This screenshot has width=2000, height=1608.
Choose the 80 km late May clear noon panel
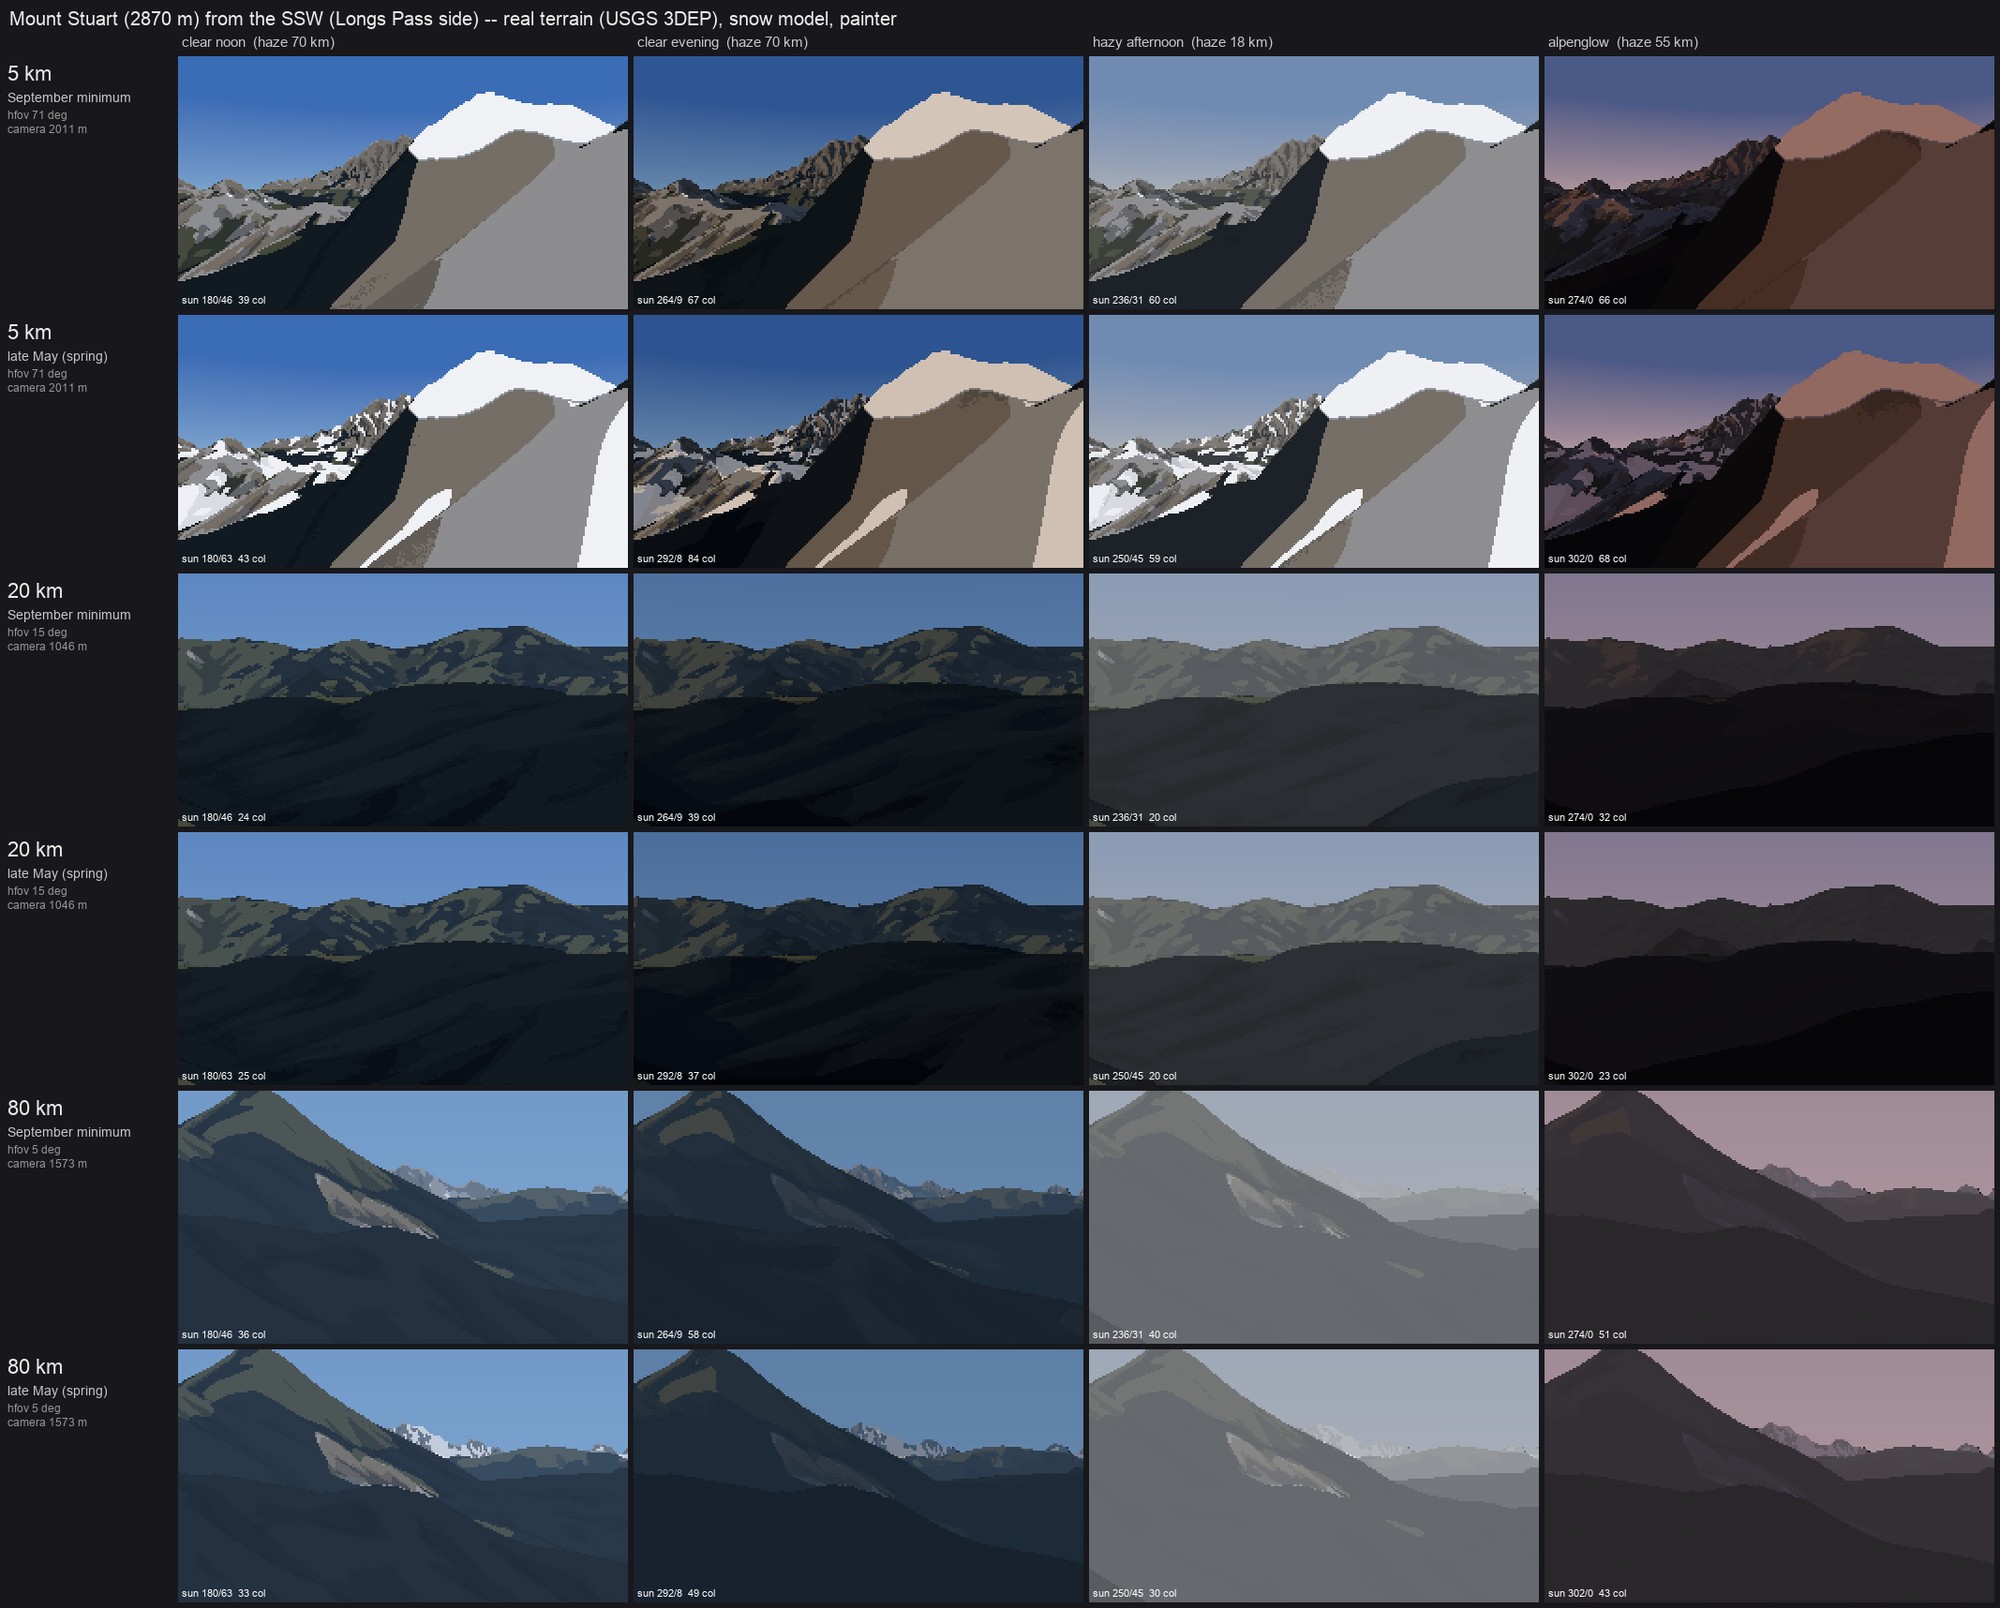(403, 1476)
